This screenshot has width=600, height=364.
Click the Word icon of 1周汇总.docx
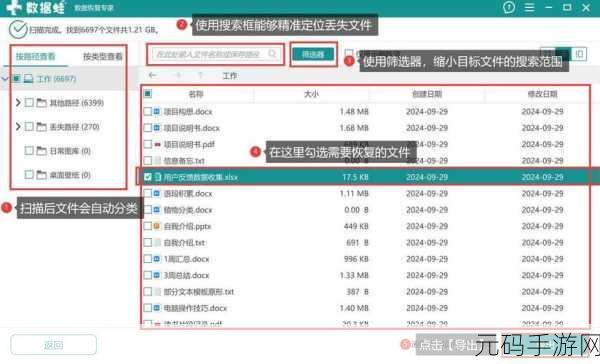click(157, 259)
